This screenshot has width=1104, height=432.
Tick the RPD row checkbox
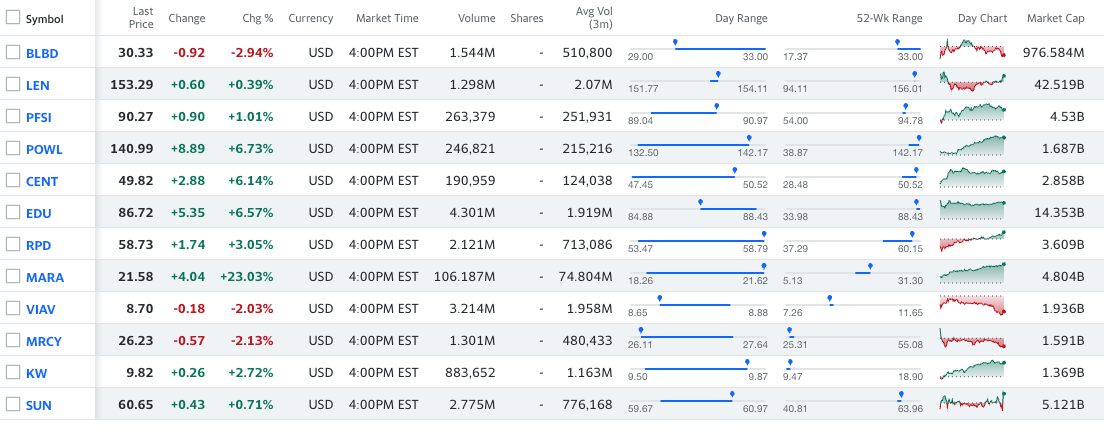pos(13,244)
